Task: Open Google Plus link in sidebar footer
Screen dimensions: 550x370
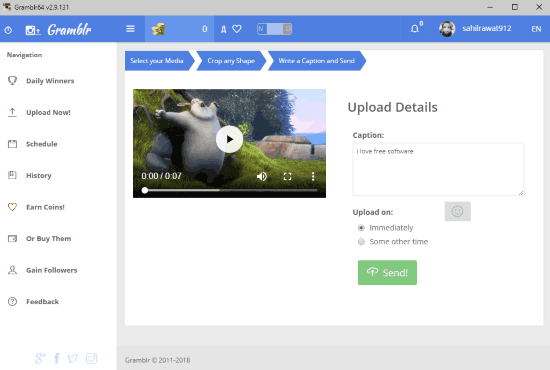Action: click(40, 358)
